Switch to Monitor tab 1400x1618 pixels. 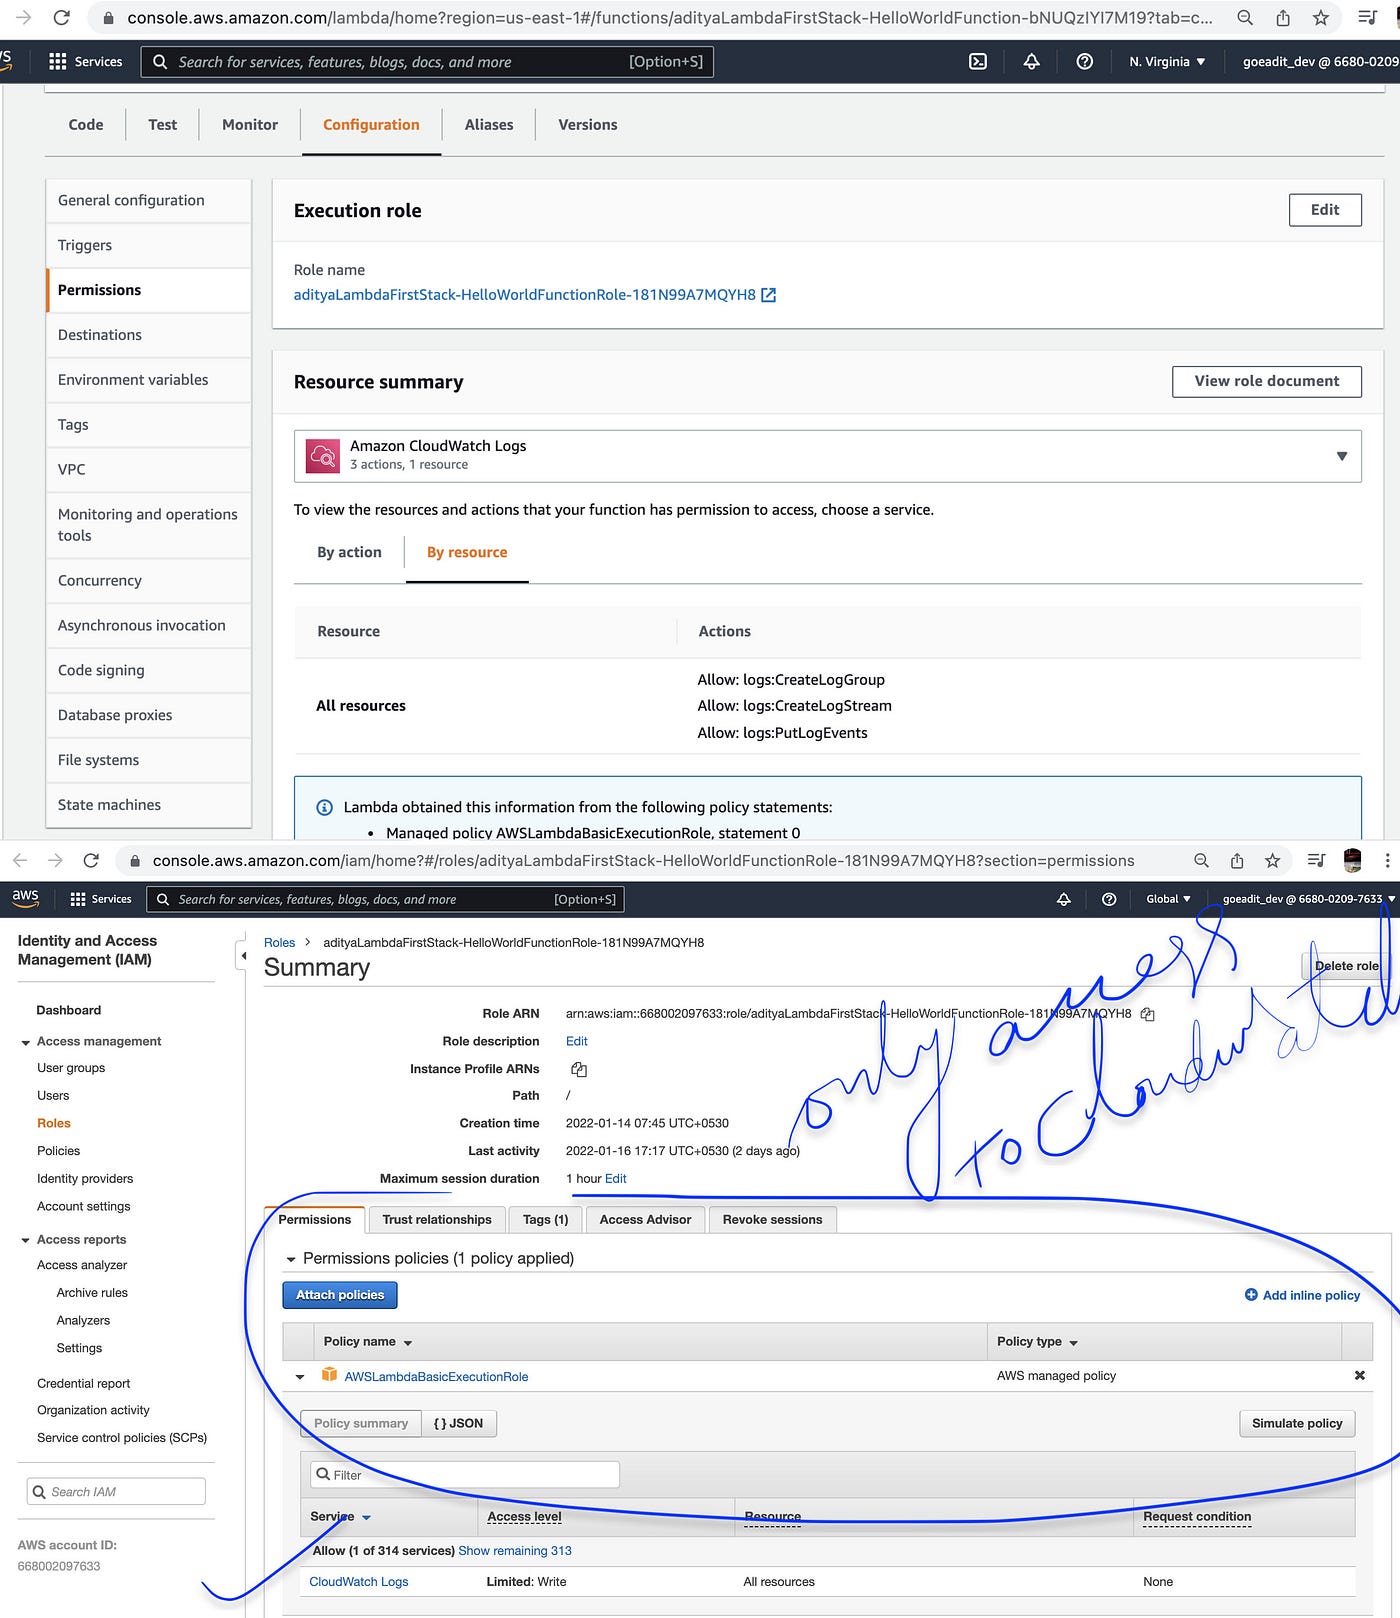click(x=250, y=125)
